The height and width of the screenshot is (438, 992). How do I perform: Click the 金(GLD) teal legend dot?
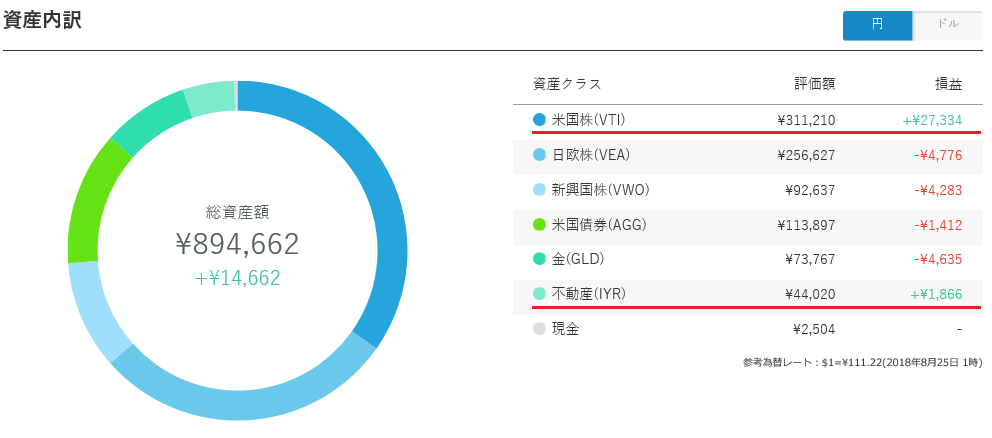coord(539,259)
